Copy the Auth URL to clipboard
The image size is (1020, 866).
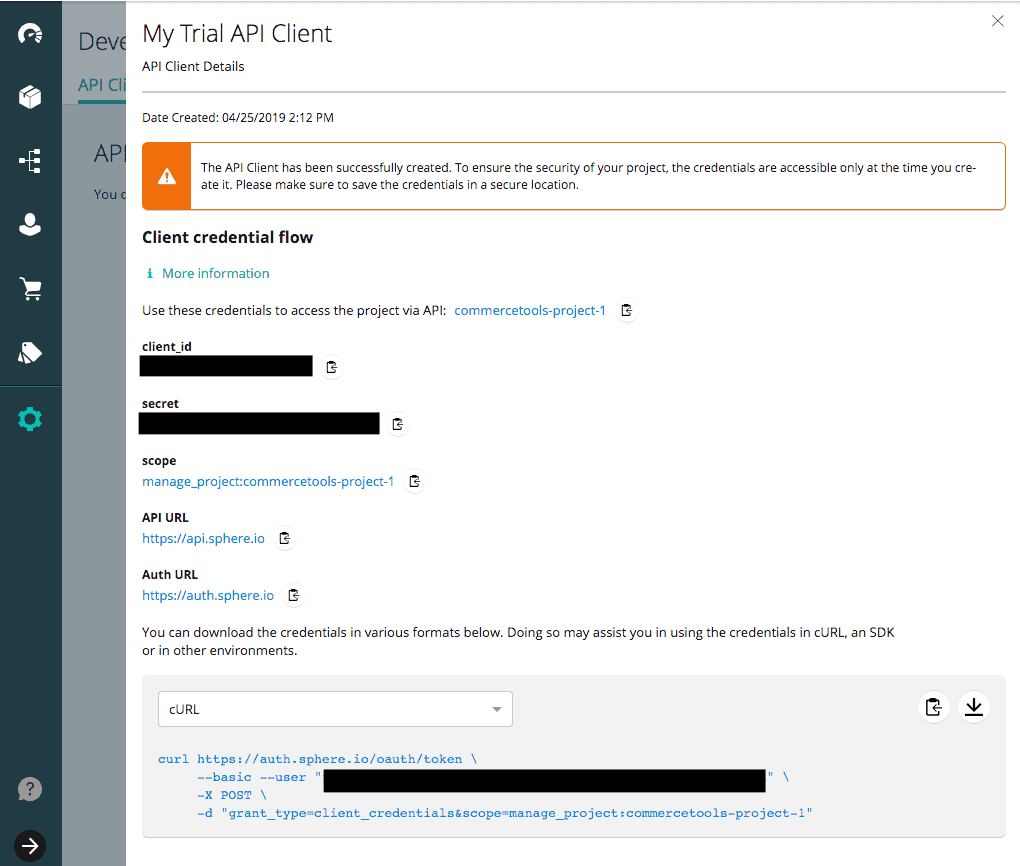pos(293,595)
